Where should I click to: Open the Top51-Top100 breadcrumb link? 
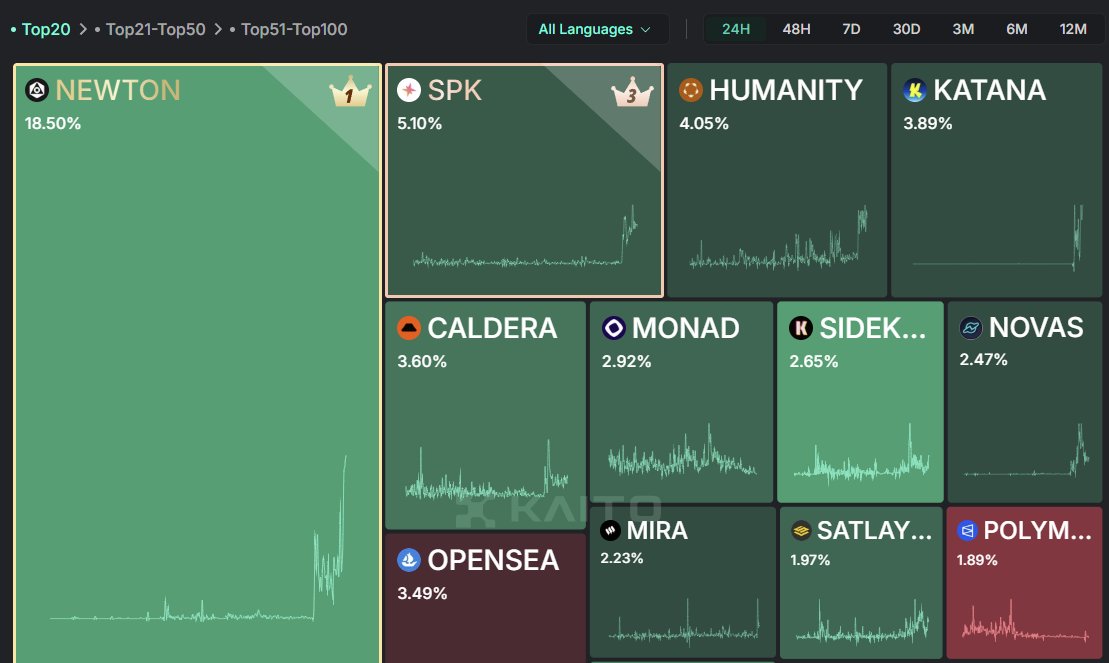(294, 30)
